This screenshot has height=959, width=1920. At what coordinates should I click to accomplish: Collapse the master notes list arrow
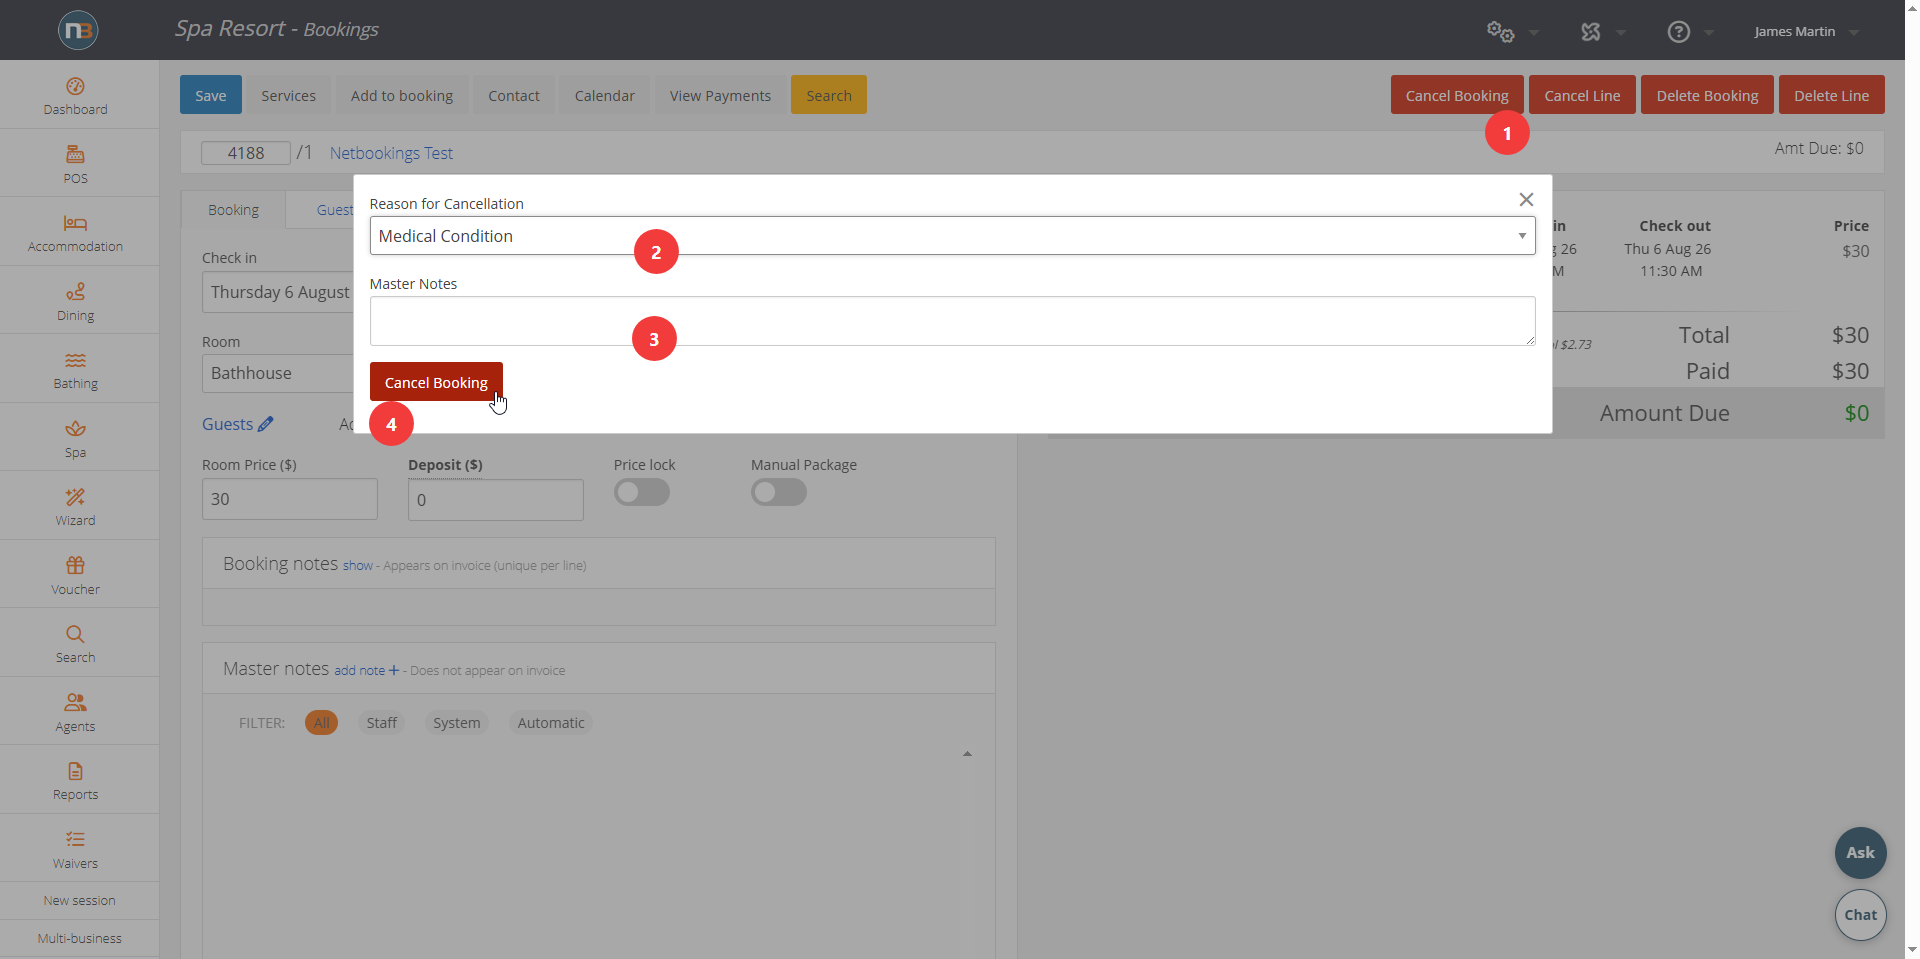tap(967, 754)
